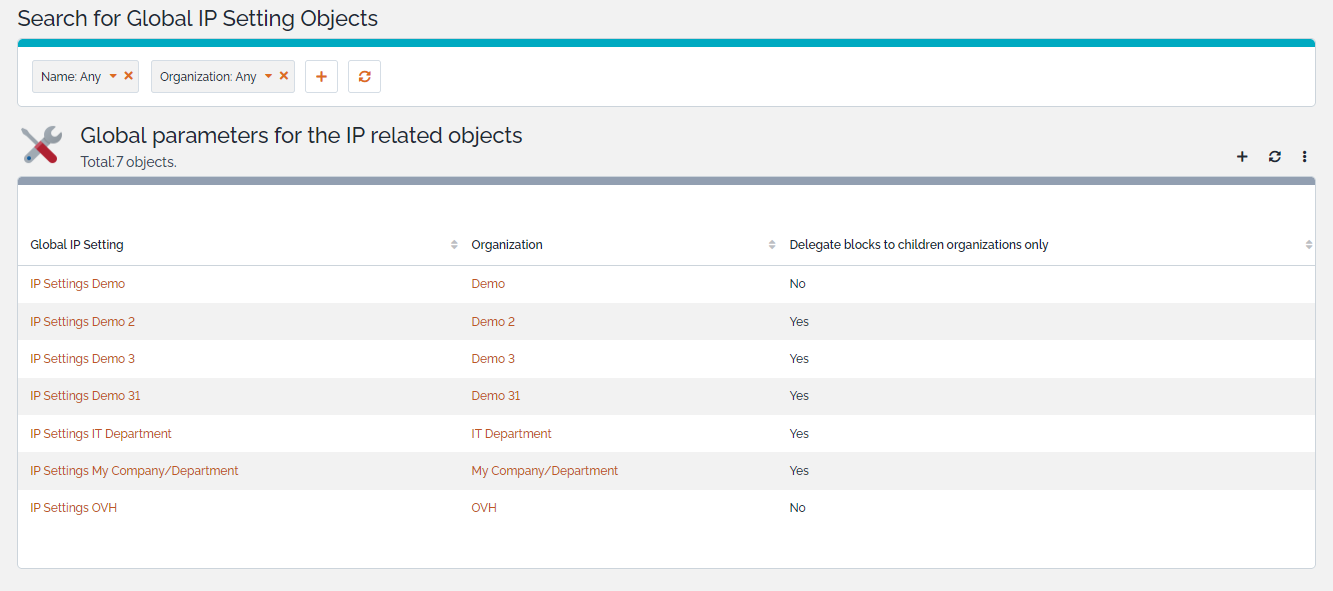Viewport: 1333px width, 591px height.
Task: Go to My Company/Department organization
Action: tap(544, 471)
